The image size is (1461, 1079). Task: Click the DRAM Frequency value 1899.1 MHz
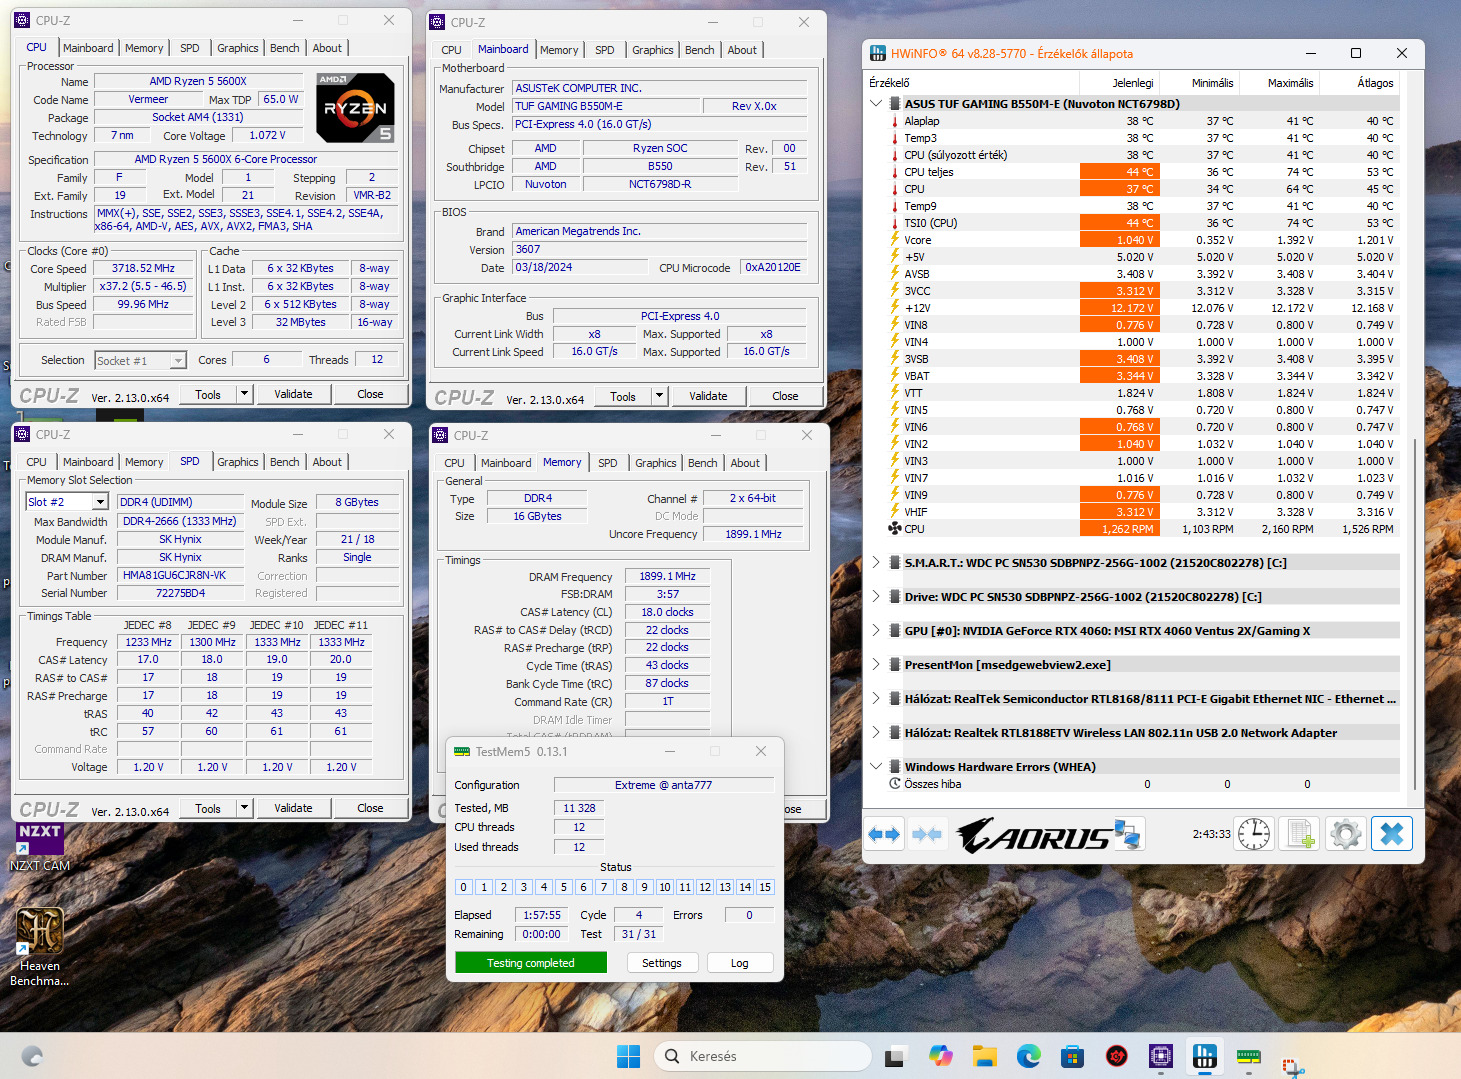click(668, 576)
